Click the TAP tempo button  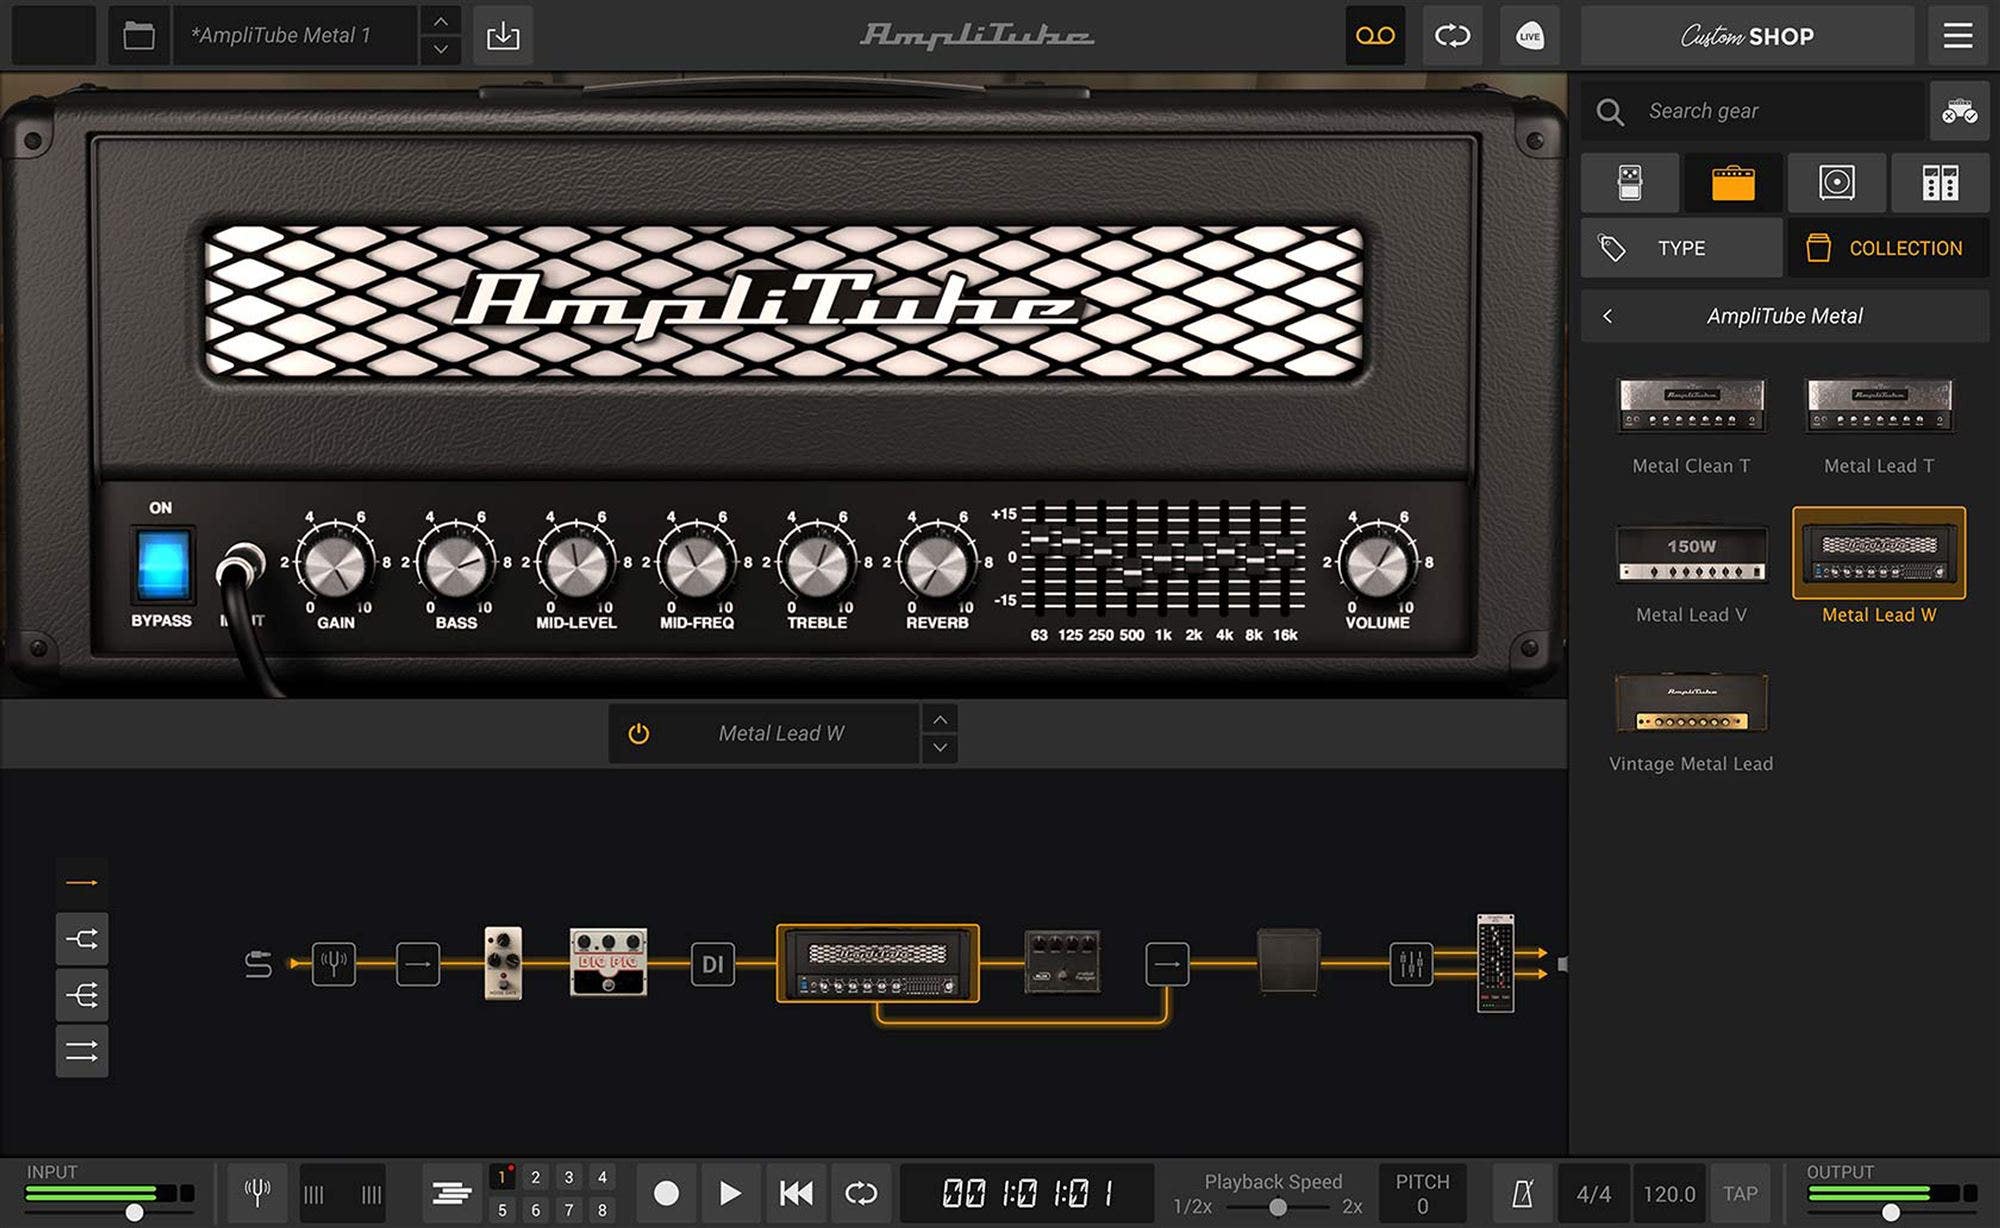tap(1740, 1193)
